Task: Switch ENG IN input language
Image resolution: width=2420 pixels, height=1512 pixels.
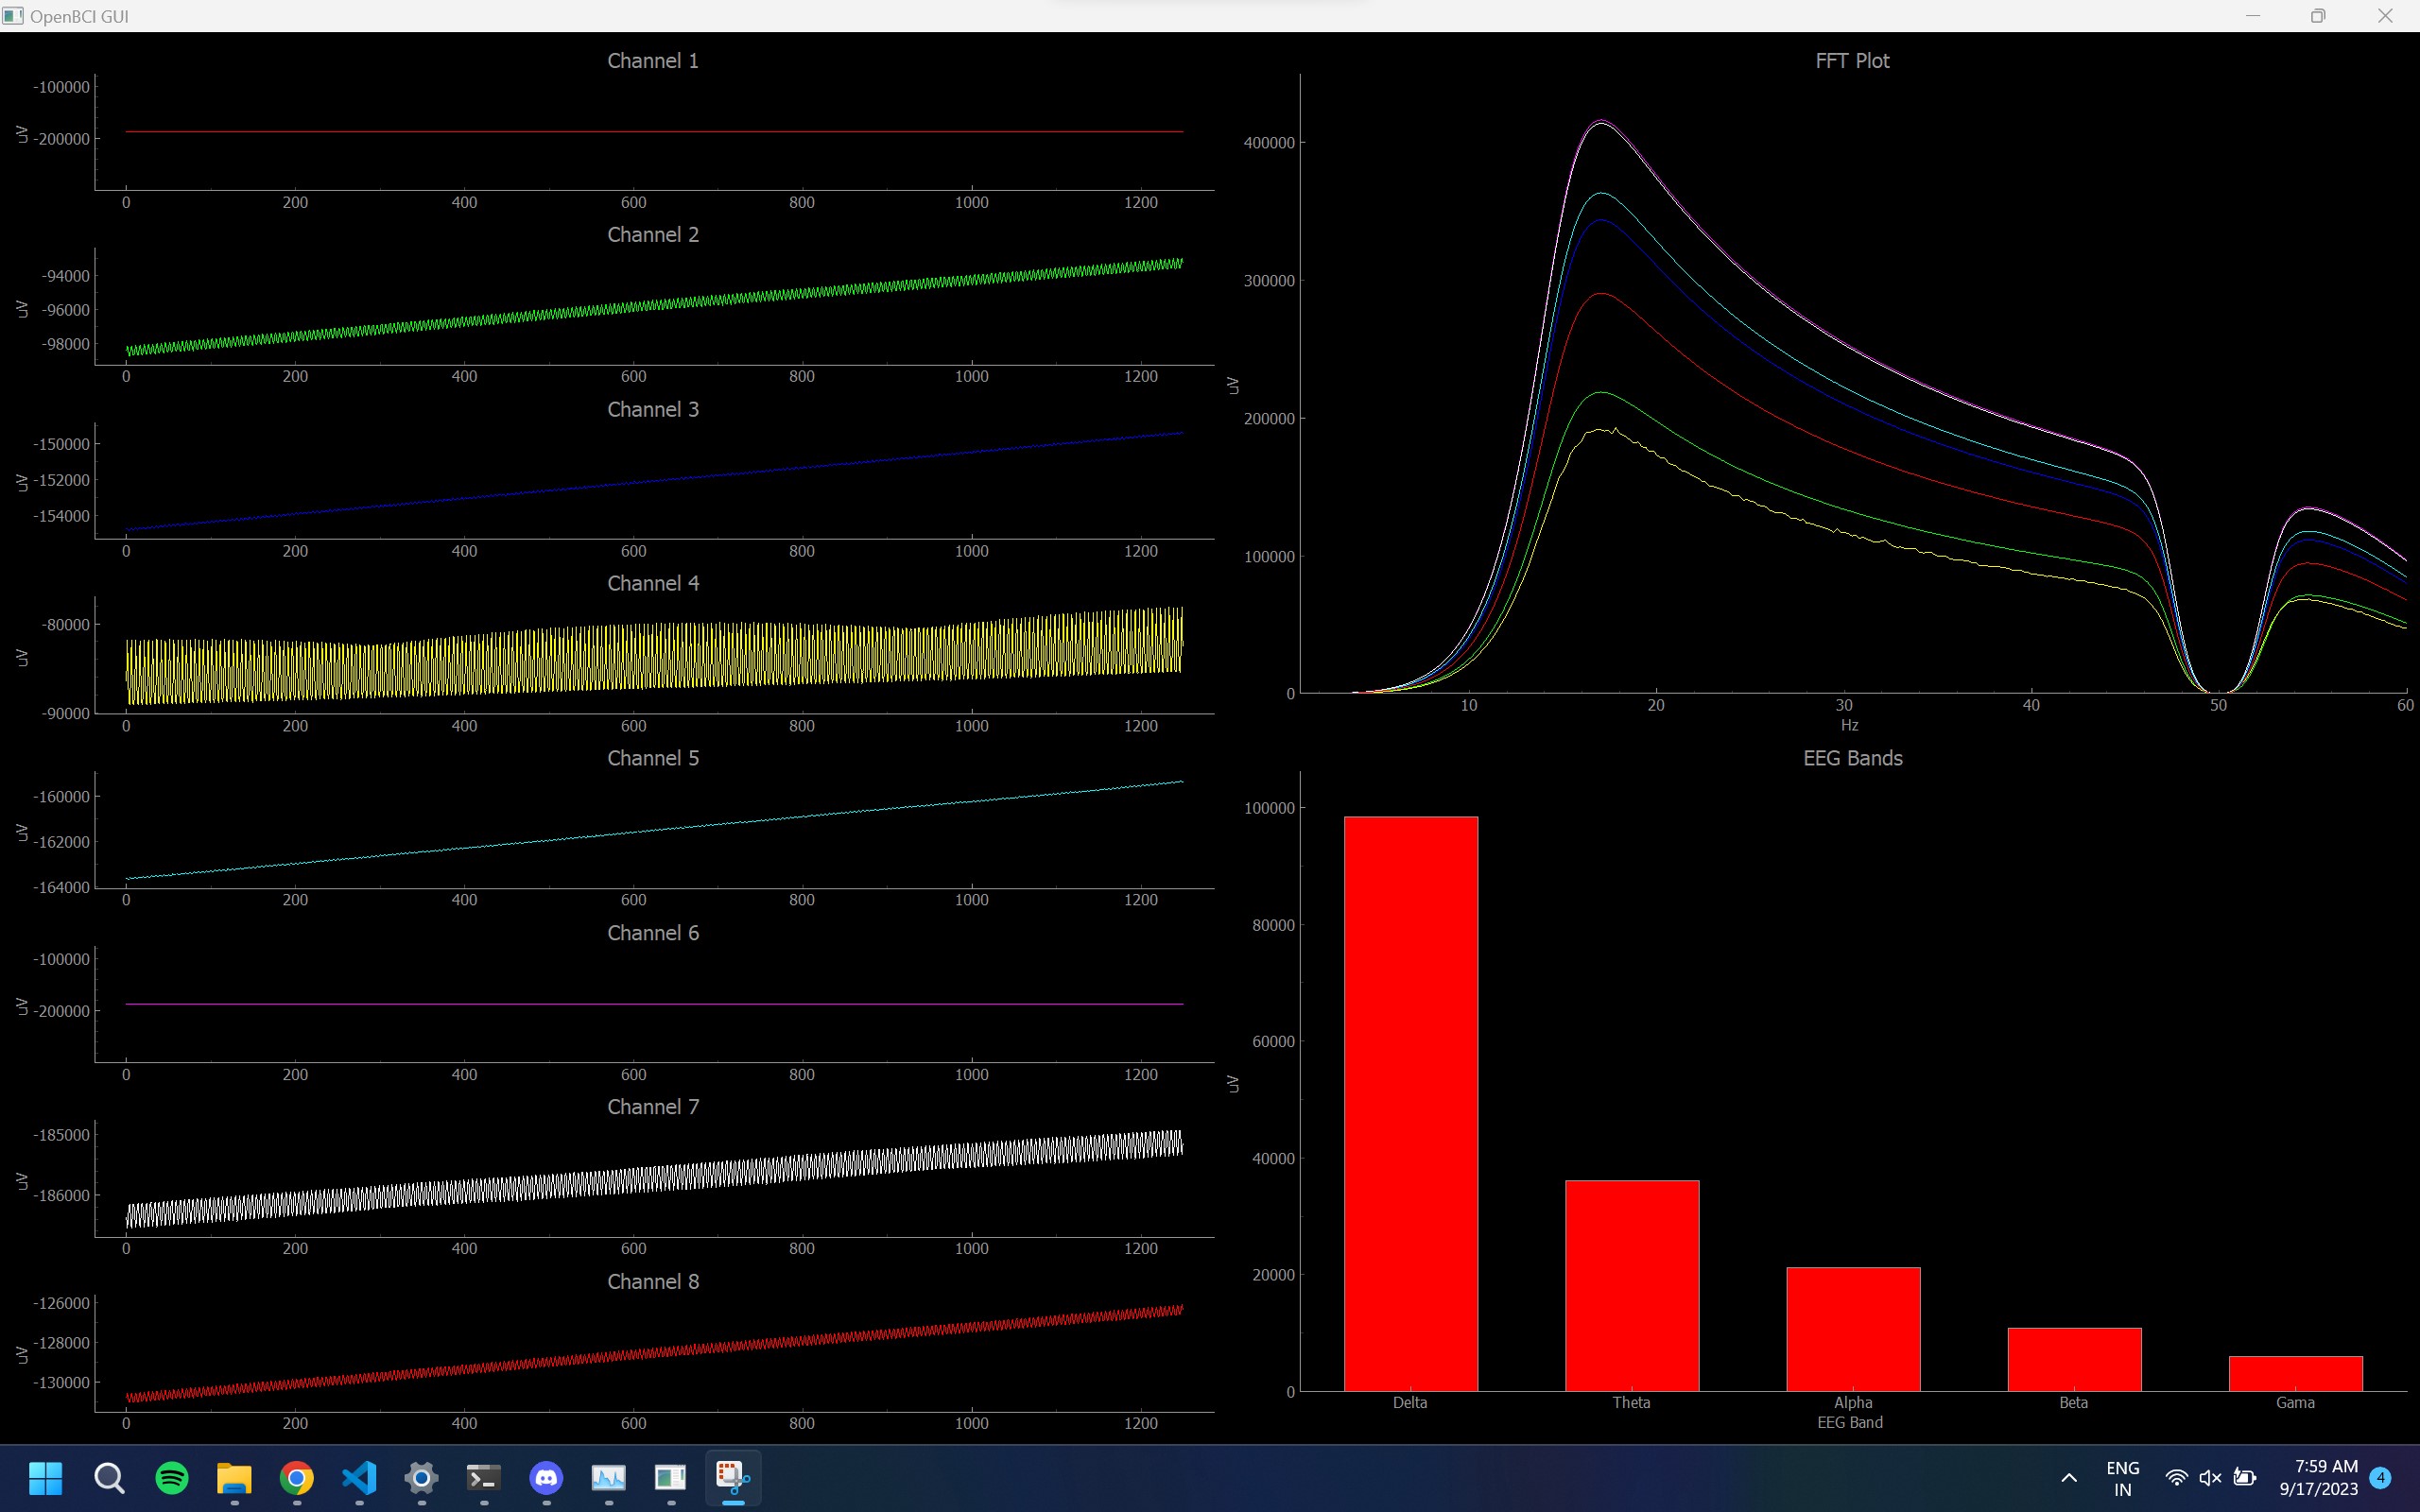Action: coord(2122,1477)
